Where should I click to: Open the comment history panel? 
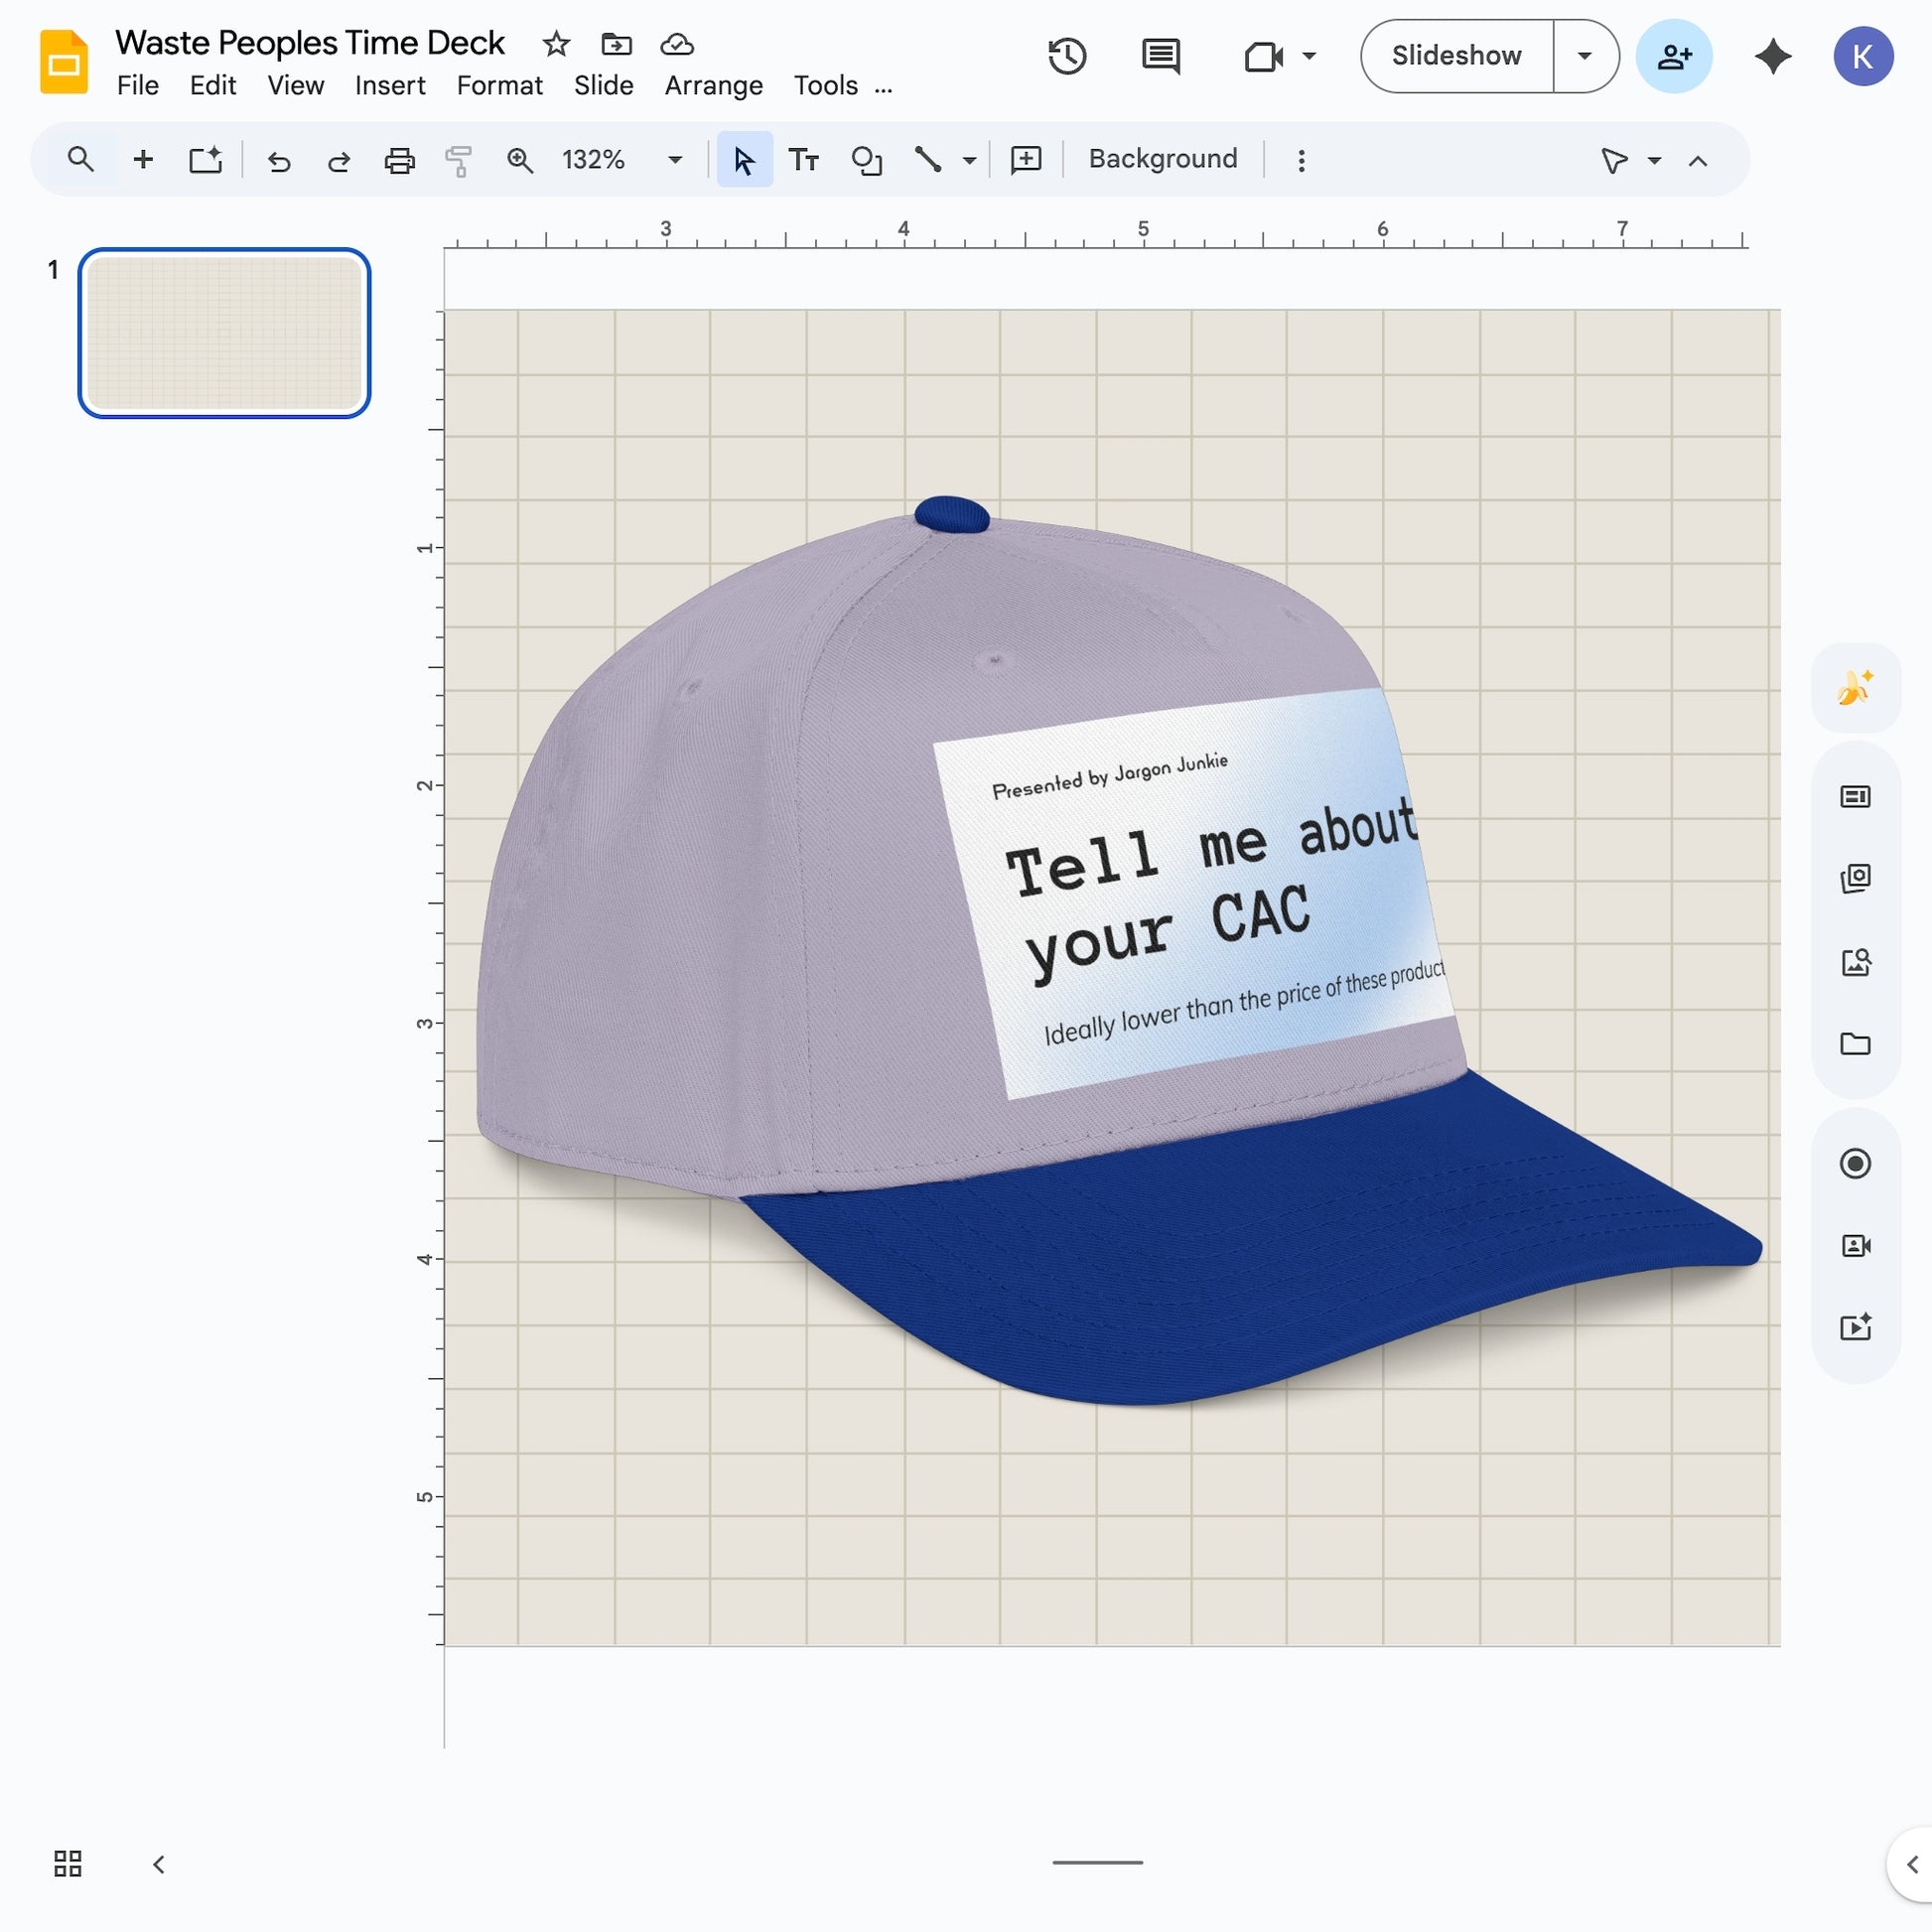[1161, 56]
